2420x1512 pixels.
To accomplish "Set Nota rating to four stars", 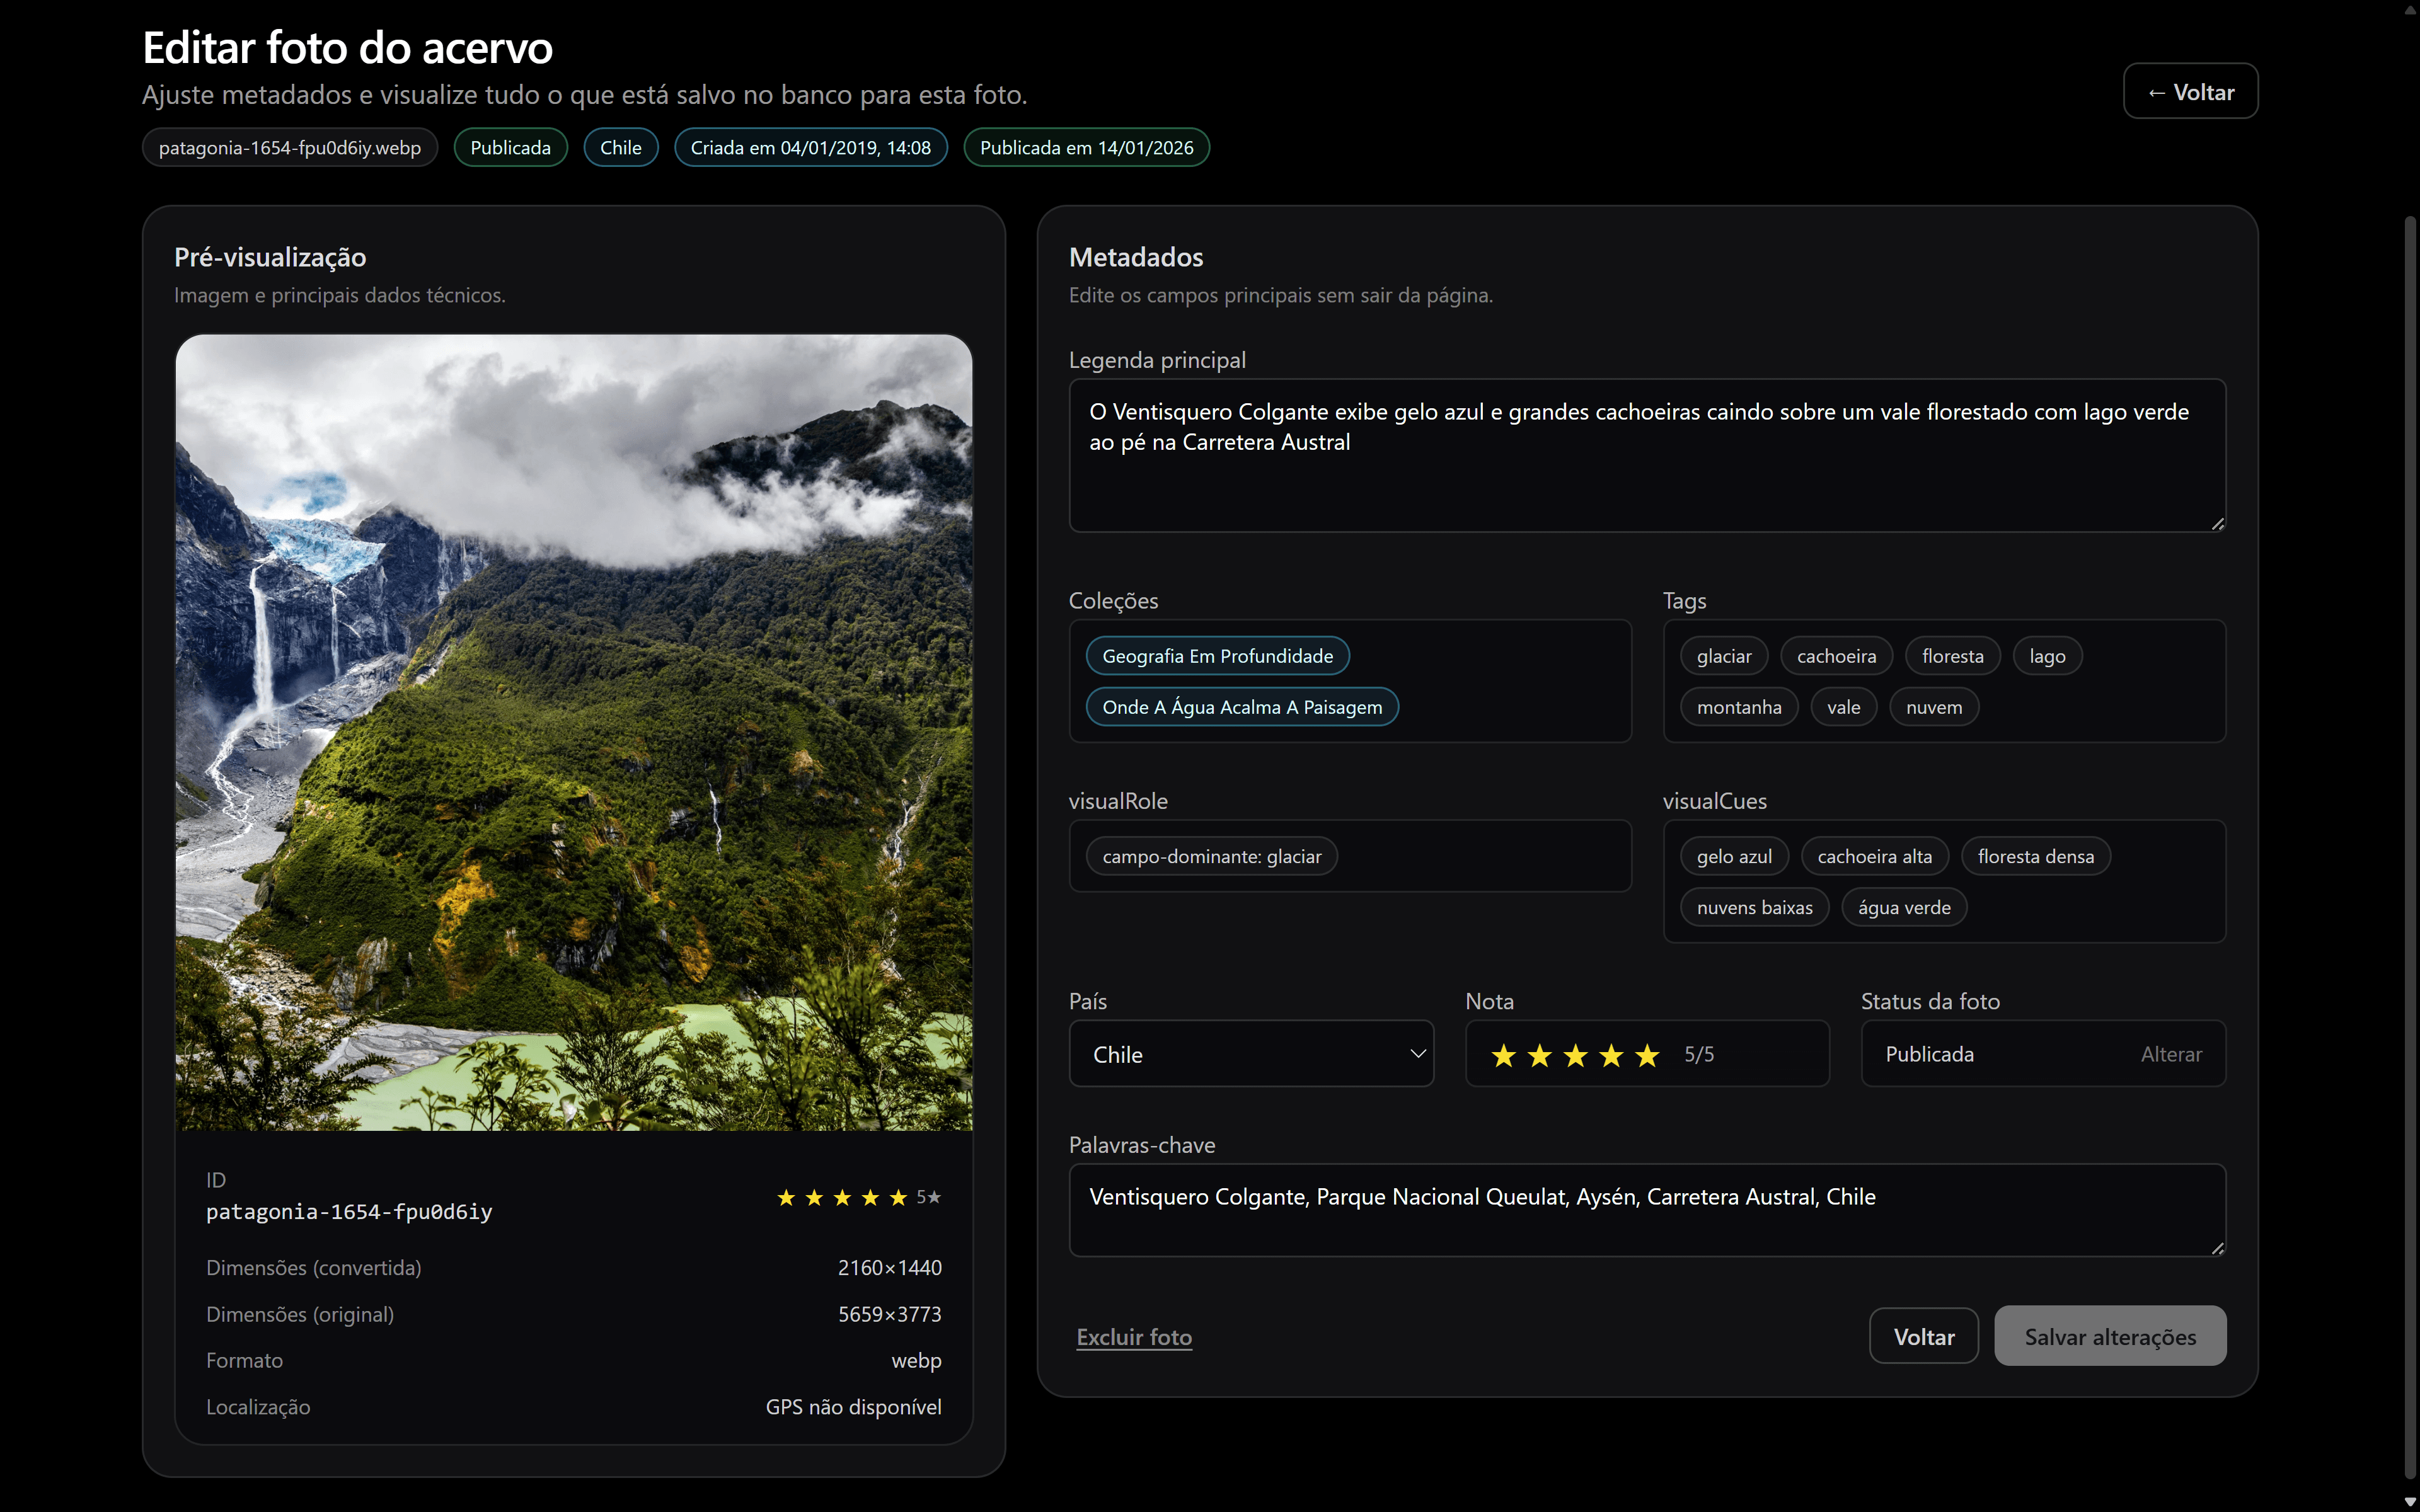I will pyautogui.click(x=1611, y=1055).
